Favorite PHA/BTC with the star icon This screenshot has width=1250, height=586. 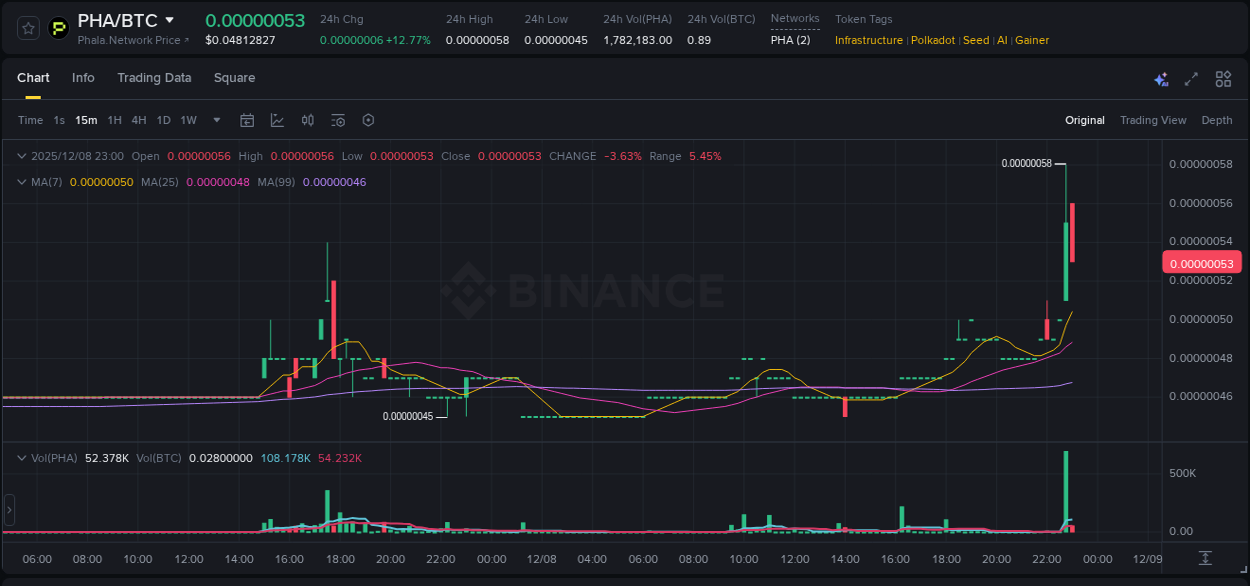pyautogui.click(x=26, y=27)
